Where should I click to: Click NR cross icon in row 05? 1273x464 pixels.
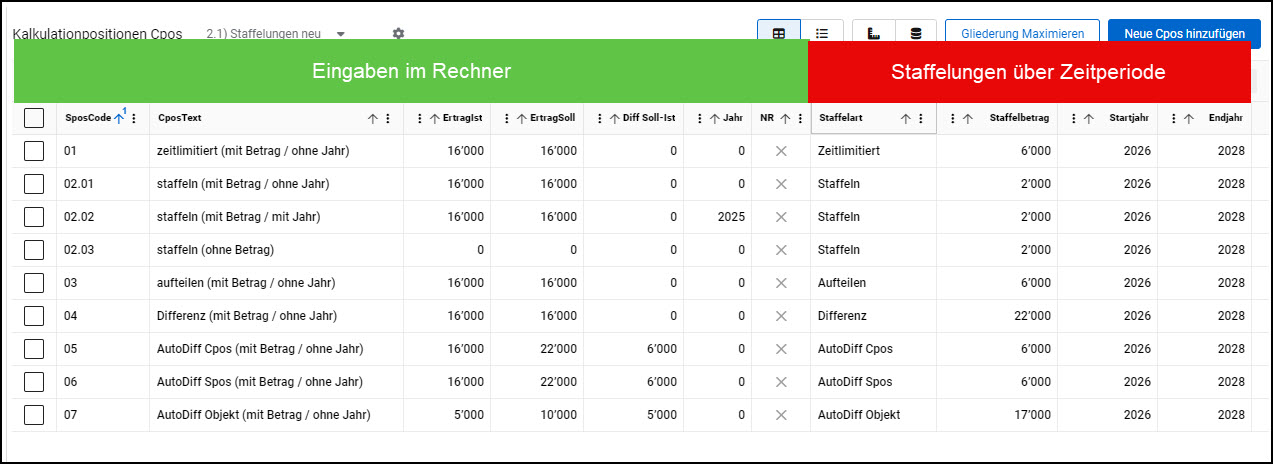tap(781, 349)
